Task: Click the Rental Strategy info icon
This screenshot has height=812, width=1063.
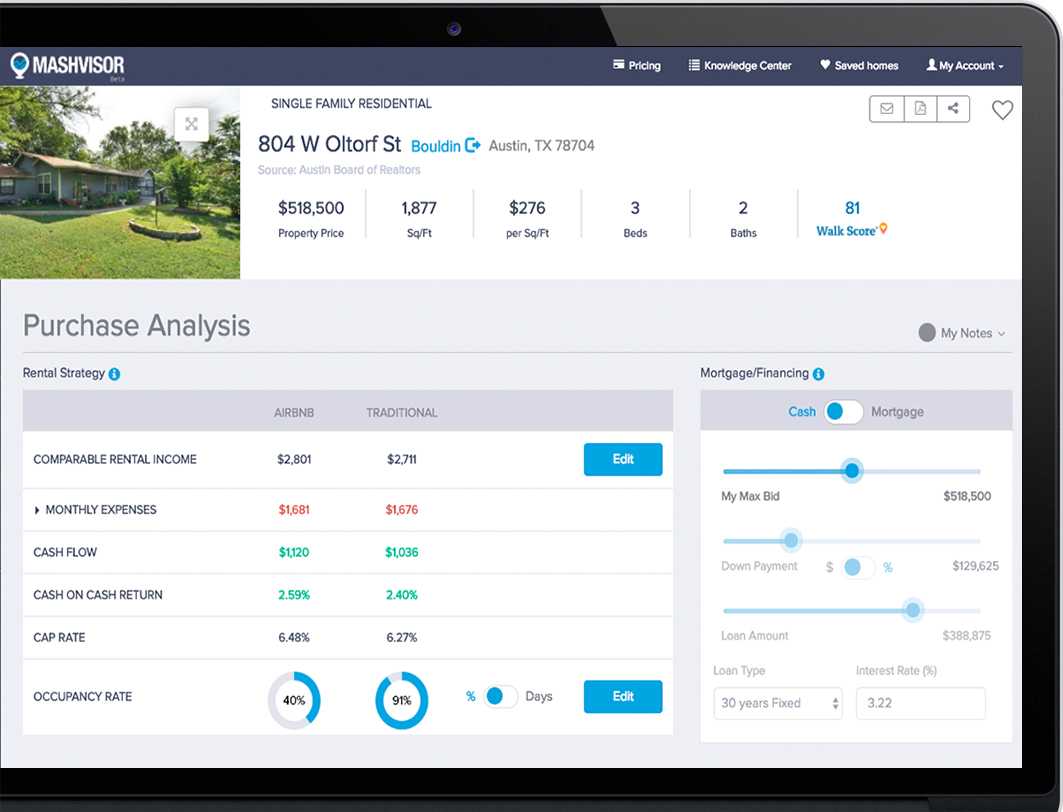Action: coord(114,374)
